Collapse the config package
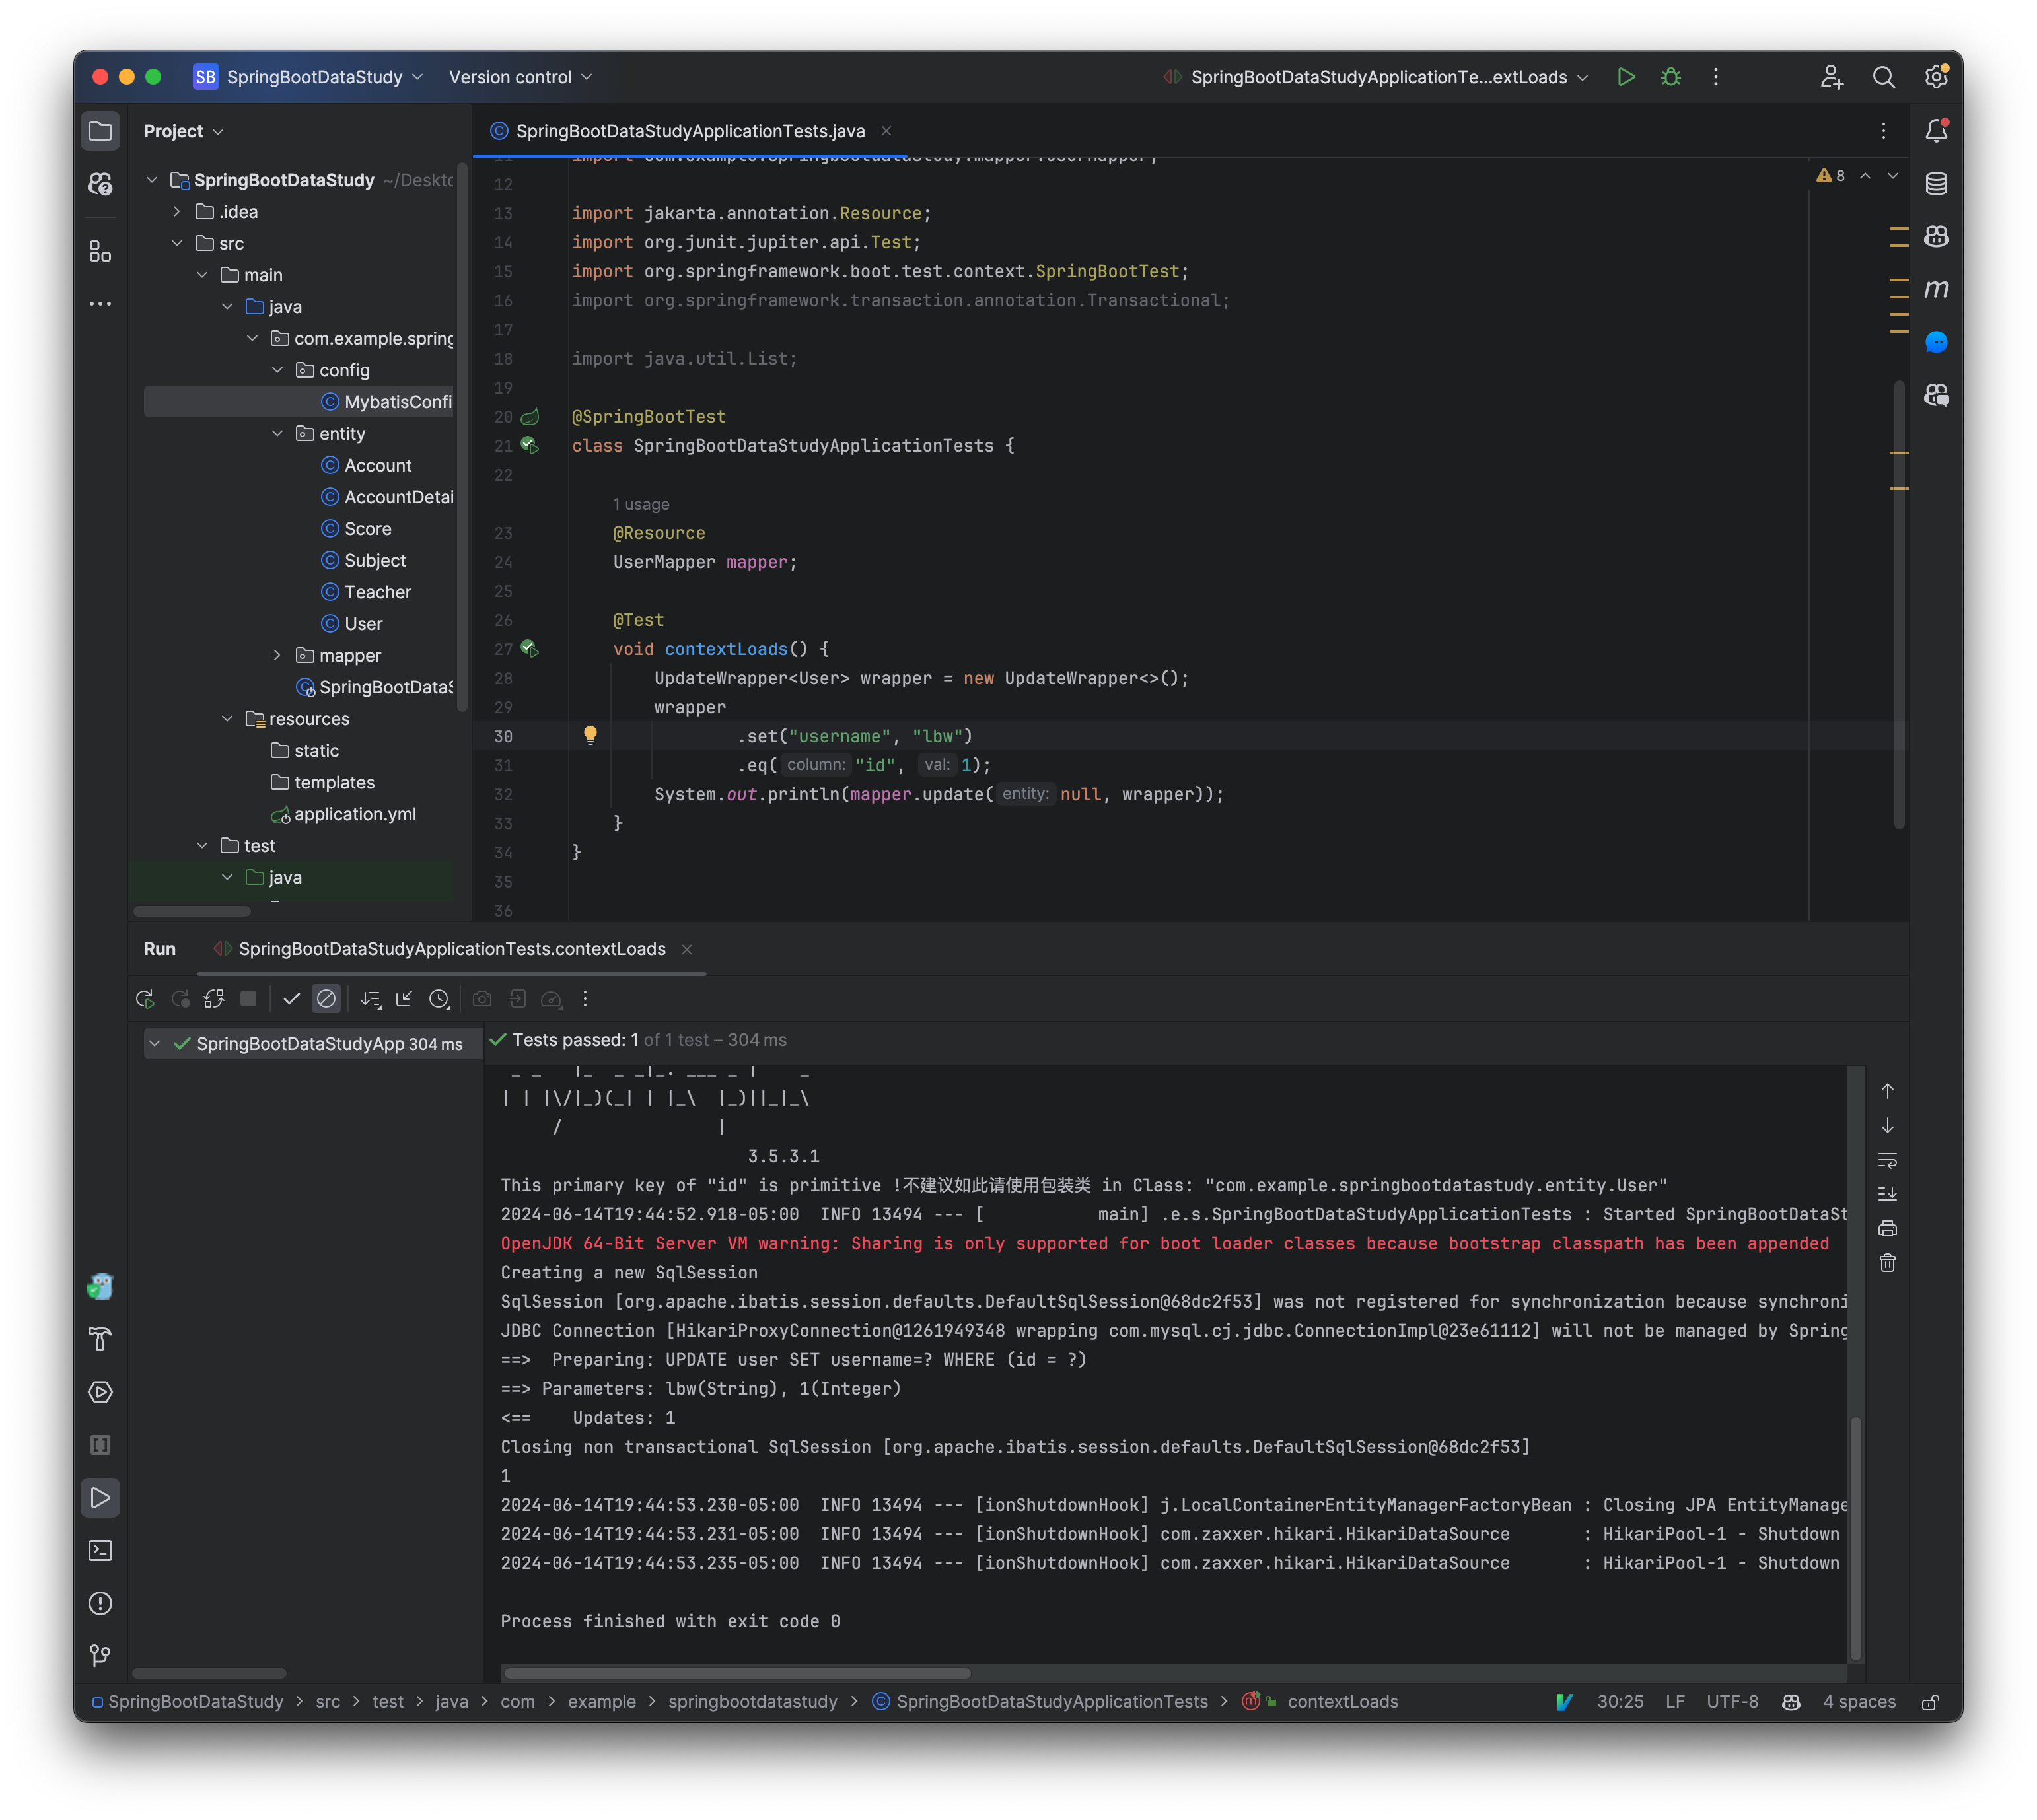 point(277,371)
